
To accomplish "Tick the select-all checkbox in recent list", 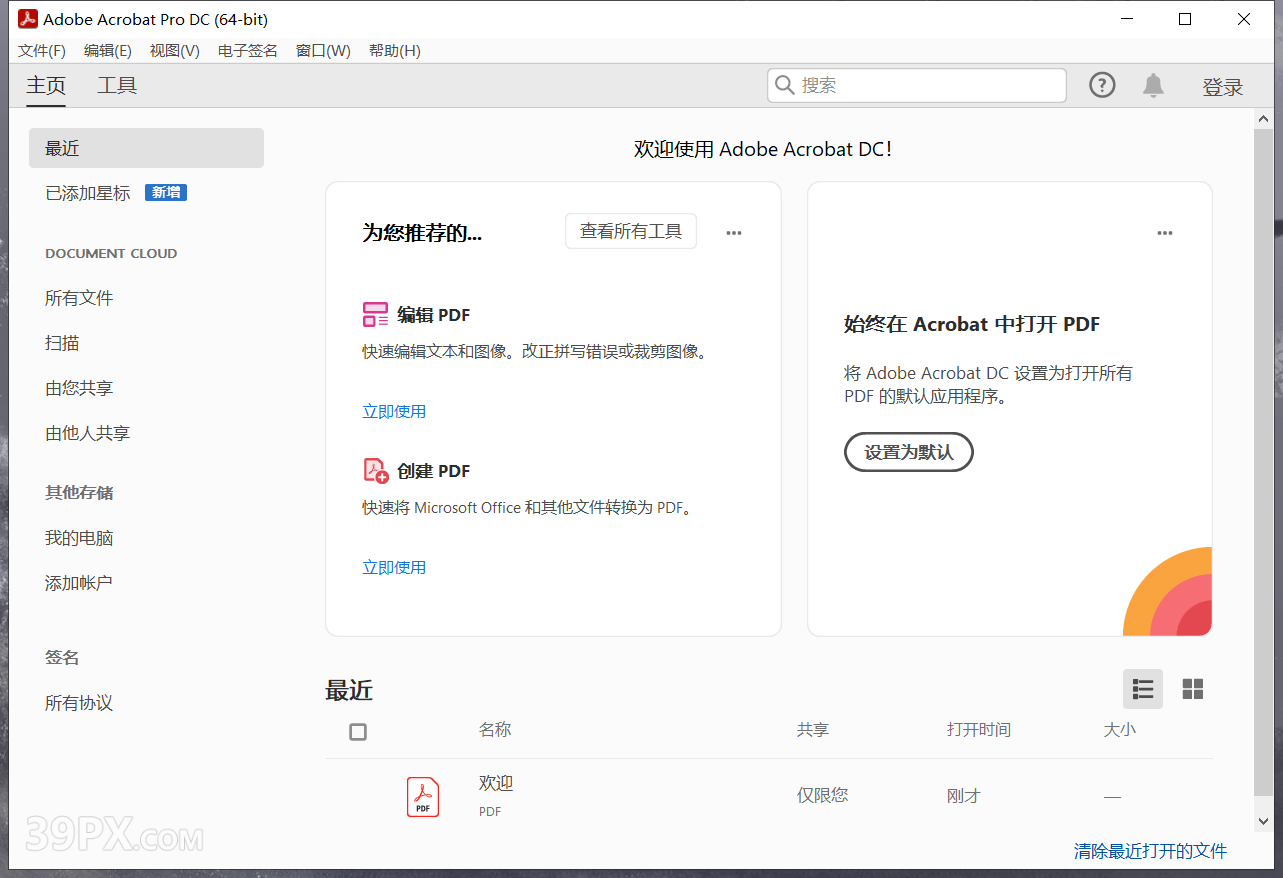I will pos(358,732).
